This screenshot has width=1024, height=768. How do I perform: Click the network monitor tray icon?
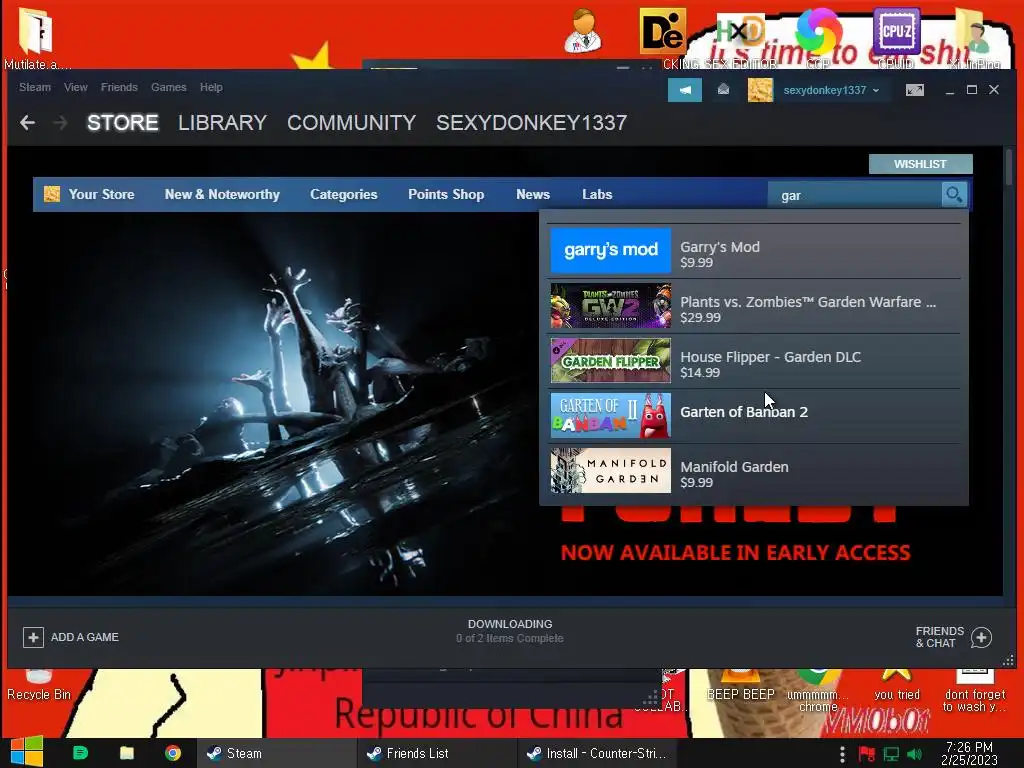(891, 754)
